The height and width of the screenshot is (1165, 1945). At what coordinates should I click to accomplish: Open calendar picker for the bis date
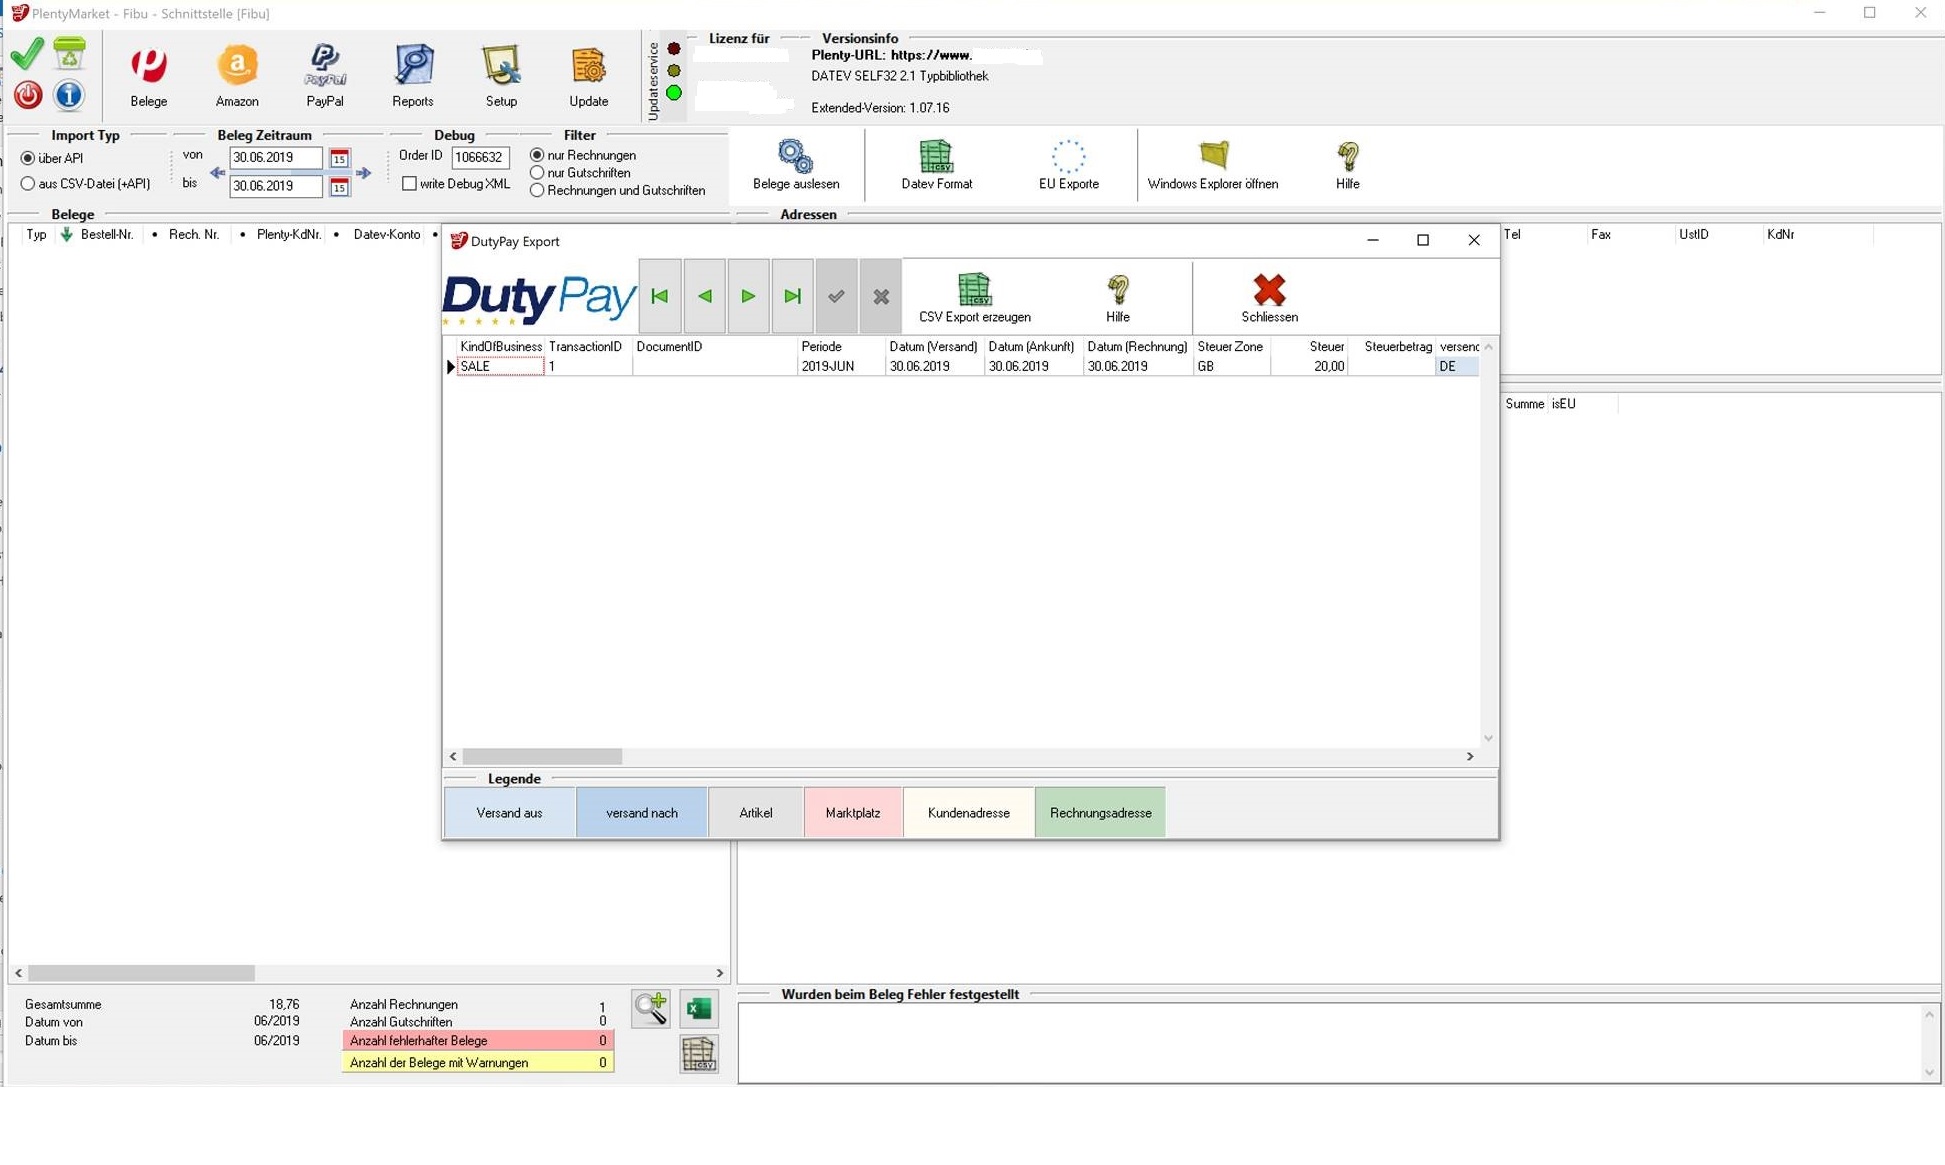[x=340, y=186]
